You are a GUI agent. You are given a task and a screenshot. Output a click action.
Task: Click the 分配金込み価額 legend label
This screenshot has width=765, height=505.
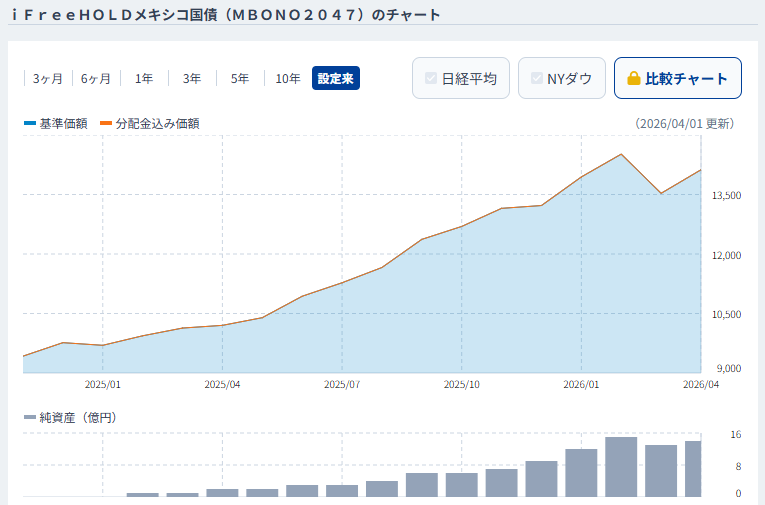(157, 123)
